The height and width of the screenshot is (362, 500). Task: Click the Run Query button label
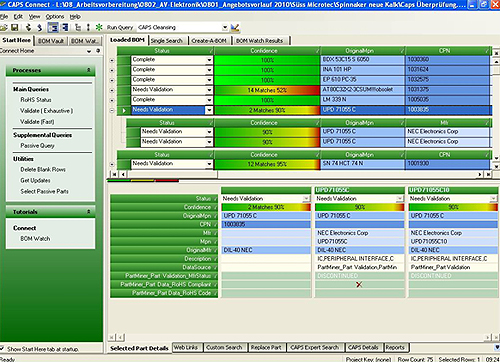[x=120, y=28]
